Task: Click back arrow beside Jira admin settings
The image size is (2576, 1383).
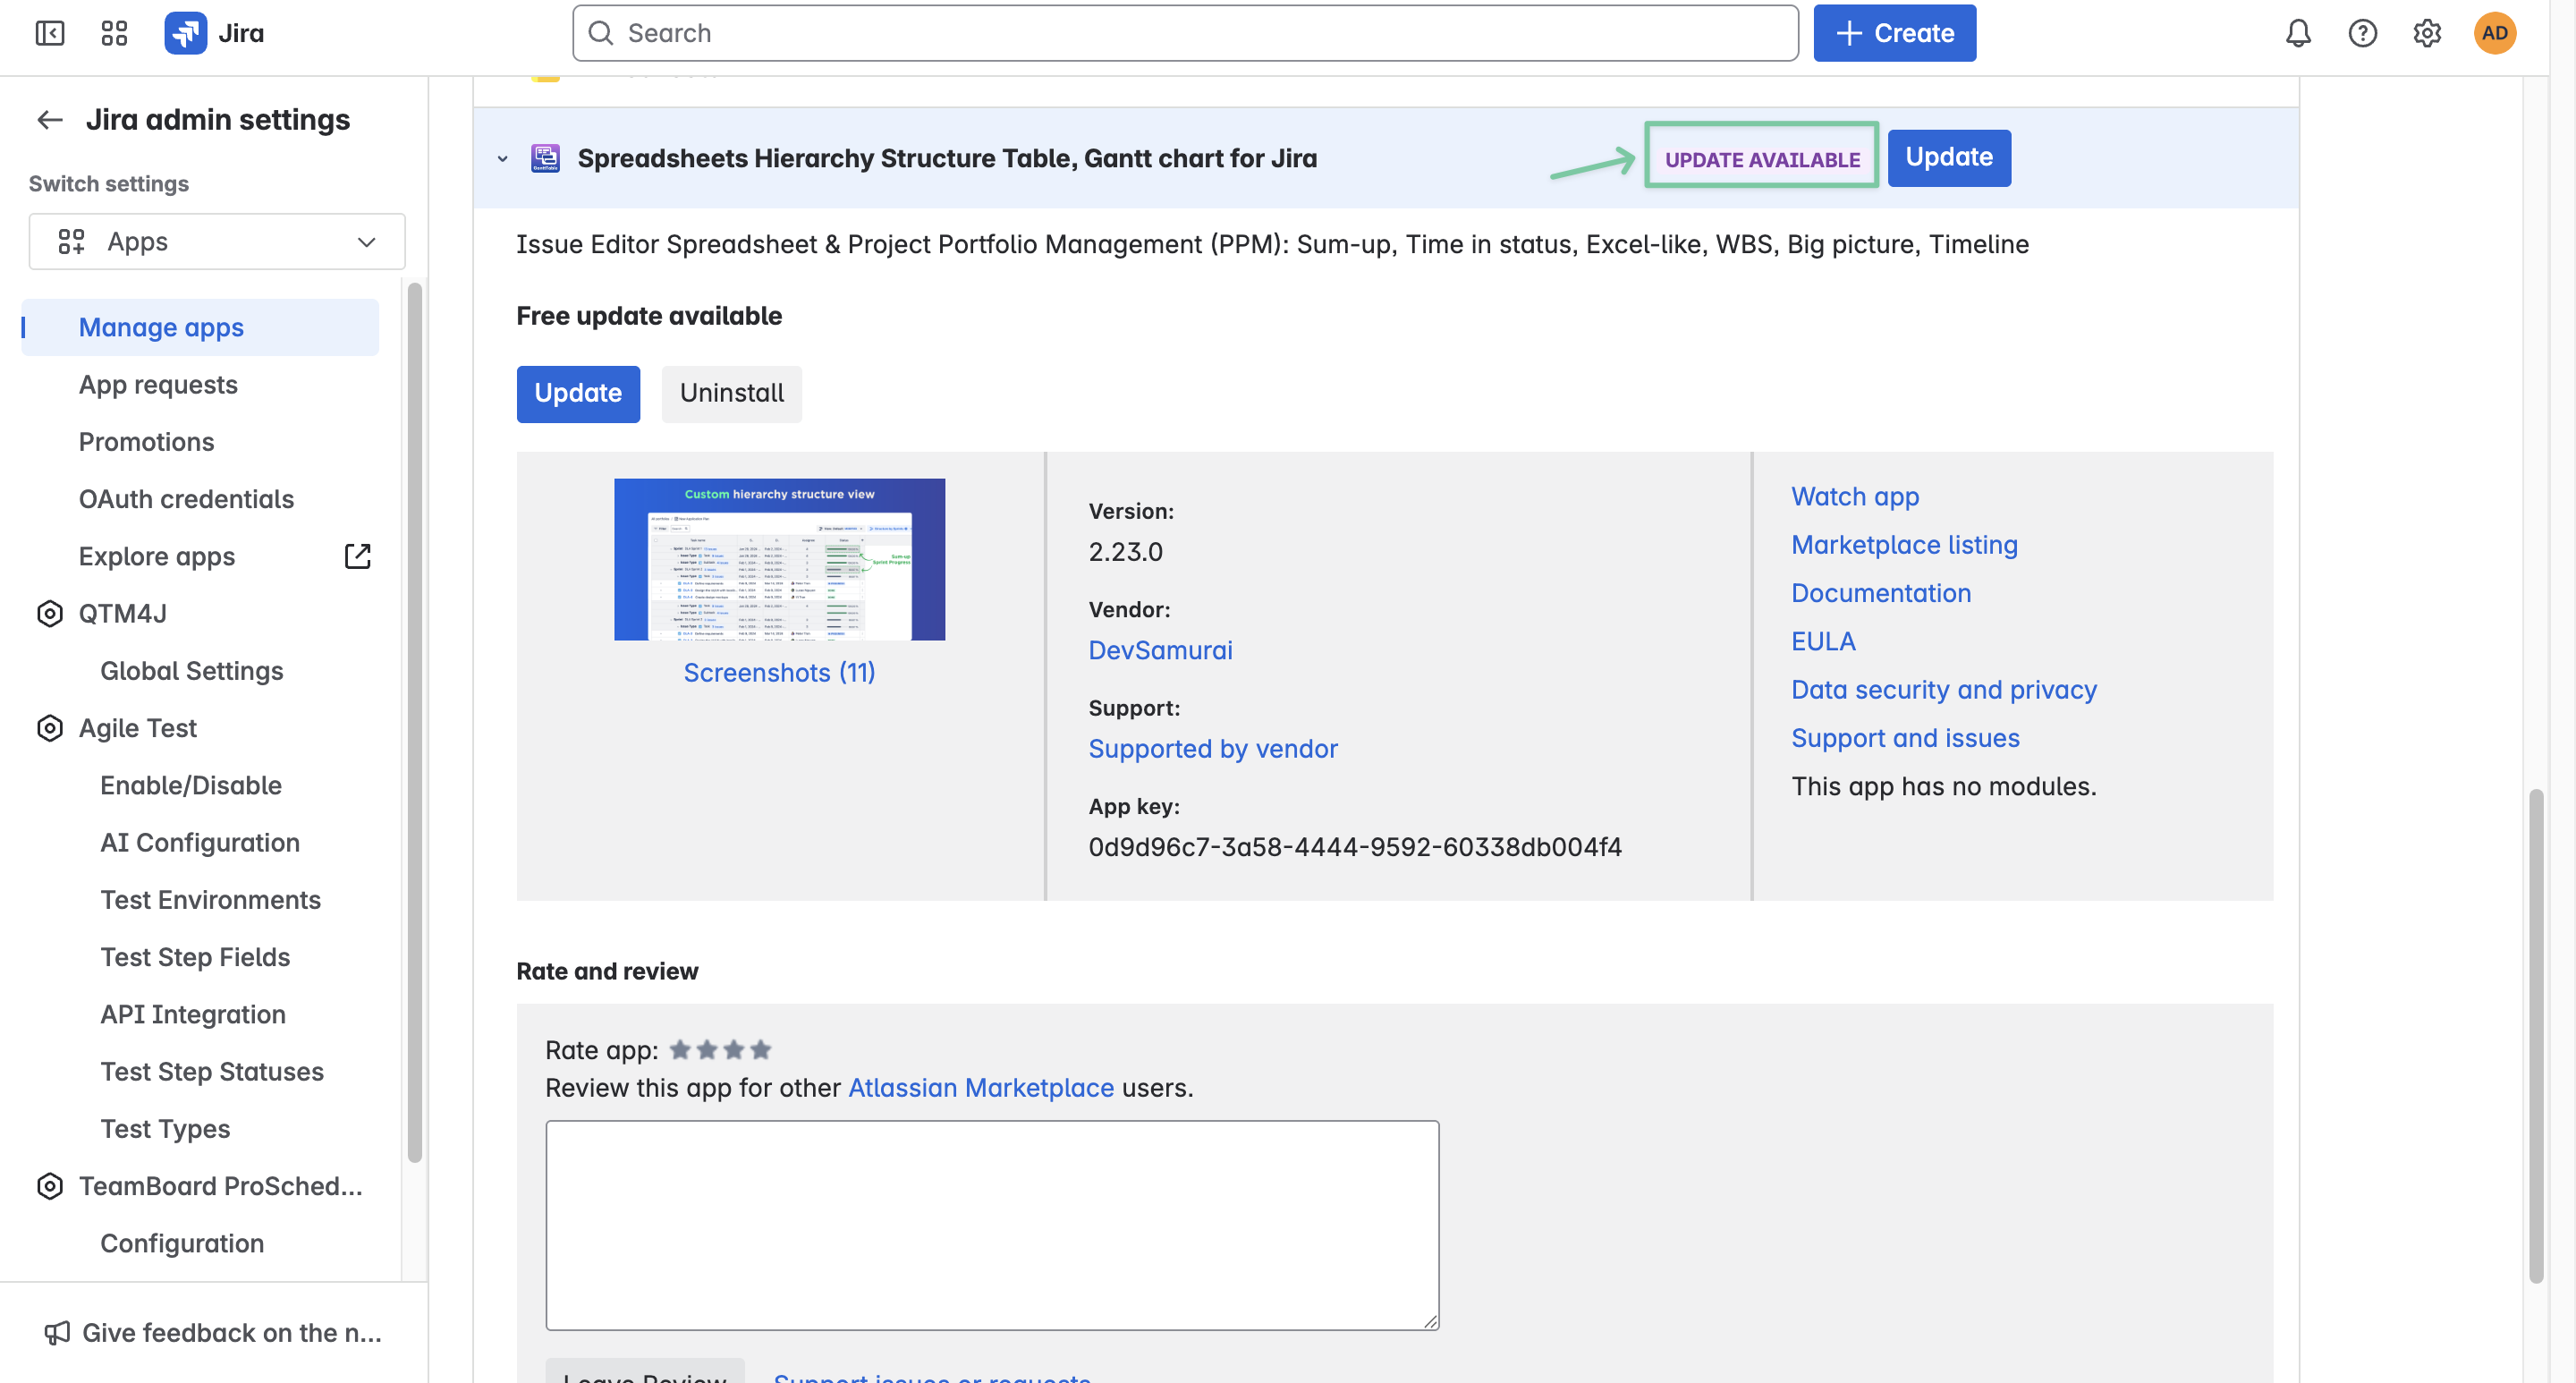Action: tap(50, 120)
